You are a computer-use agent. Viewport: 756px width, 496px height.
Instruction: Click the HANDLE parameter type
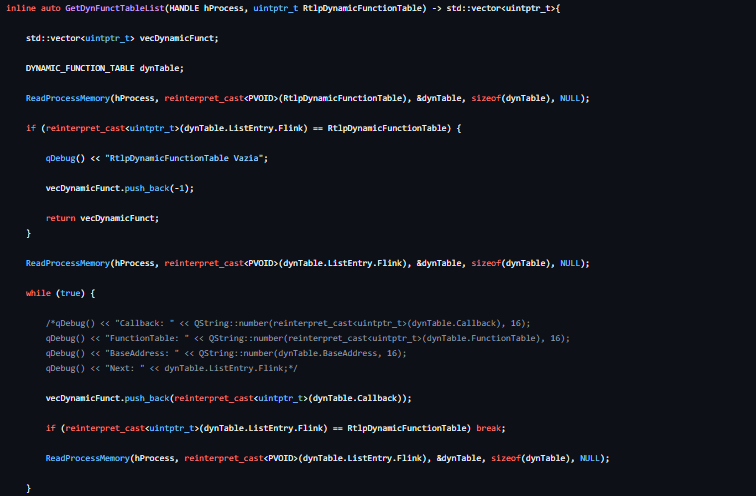pos(184,8)
